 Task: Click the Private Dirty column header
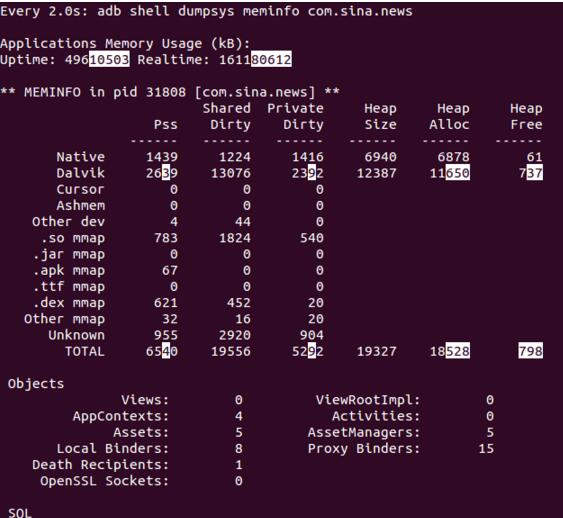(x=296, y=116)
